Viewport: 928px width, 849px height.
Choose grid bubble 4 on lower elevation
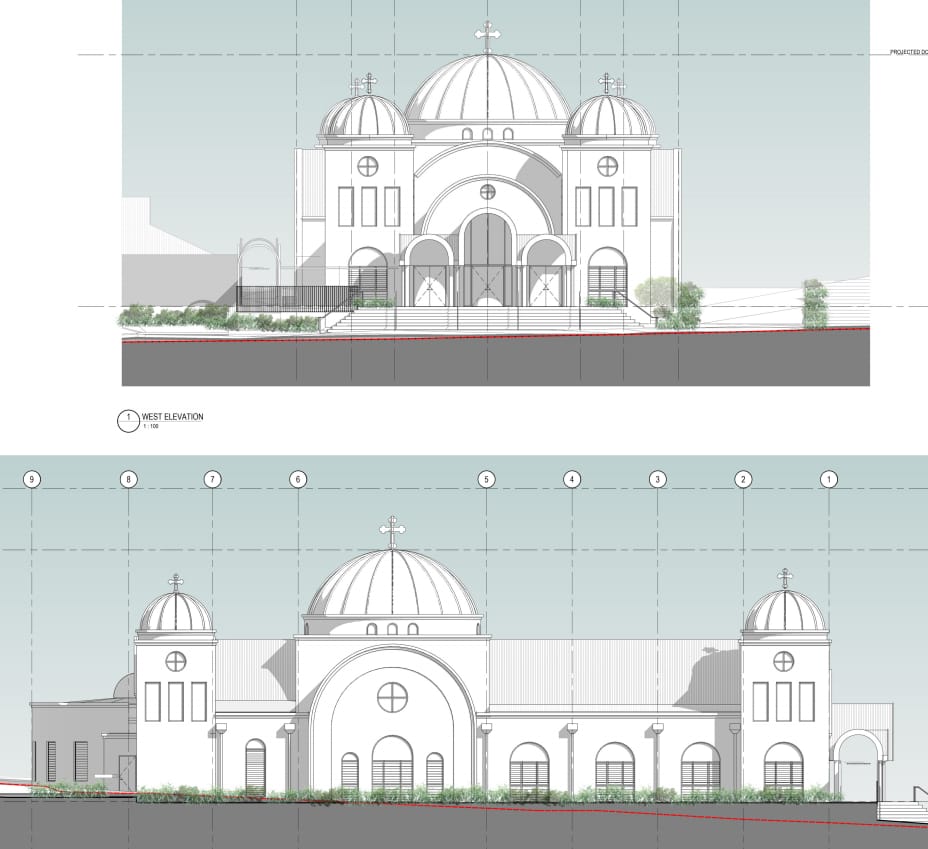[572, 479]
